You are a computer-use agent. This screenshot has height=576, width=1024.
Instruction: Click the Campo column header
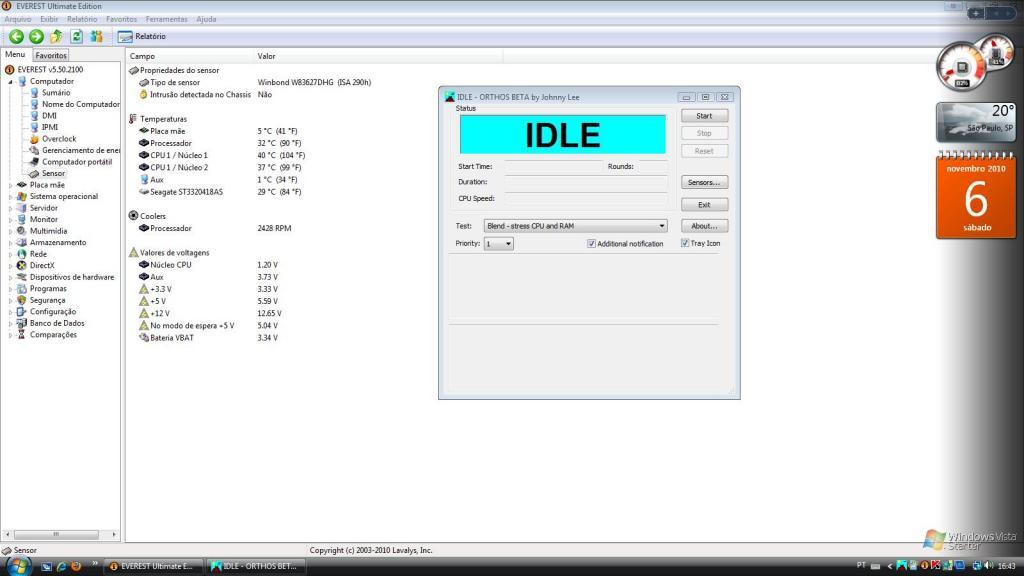(189, 56)
